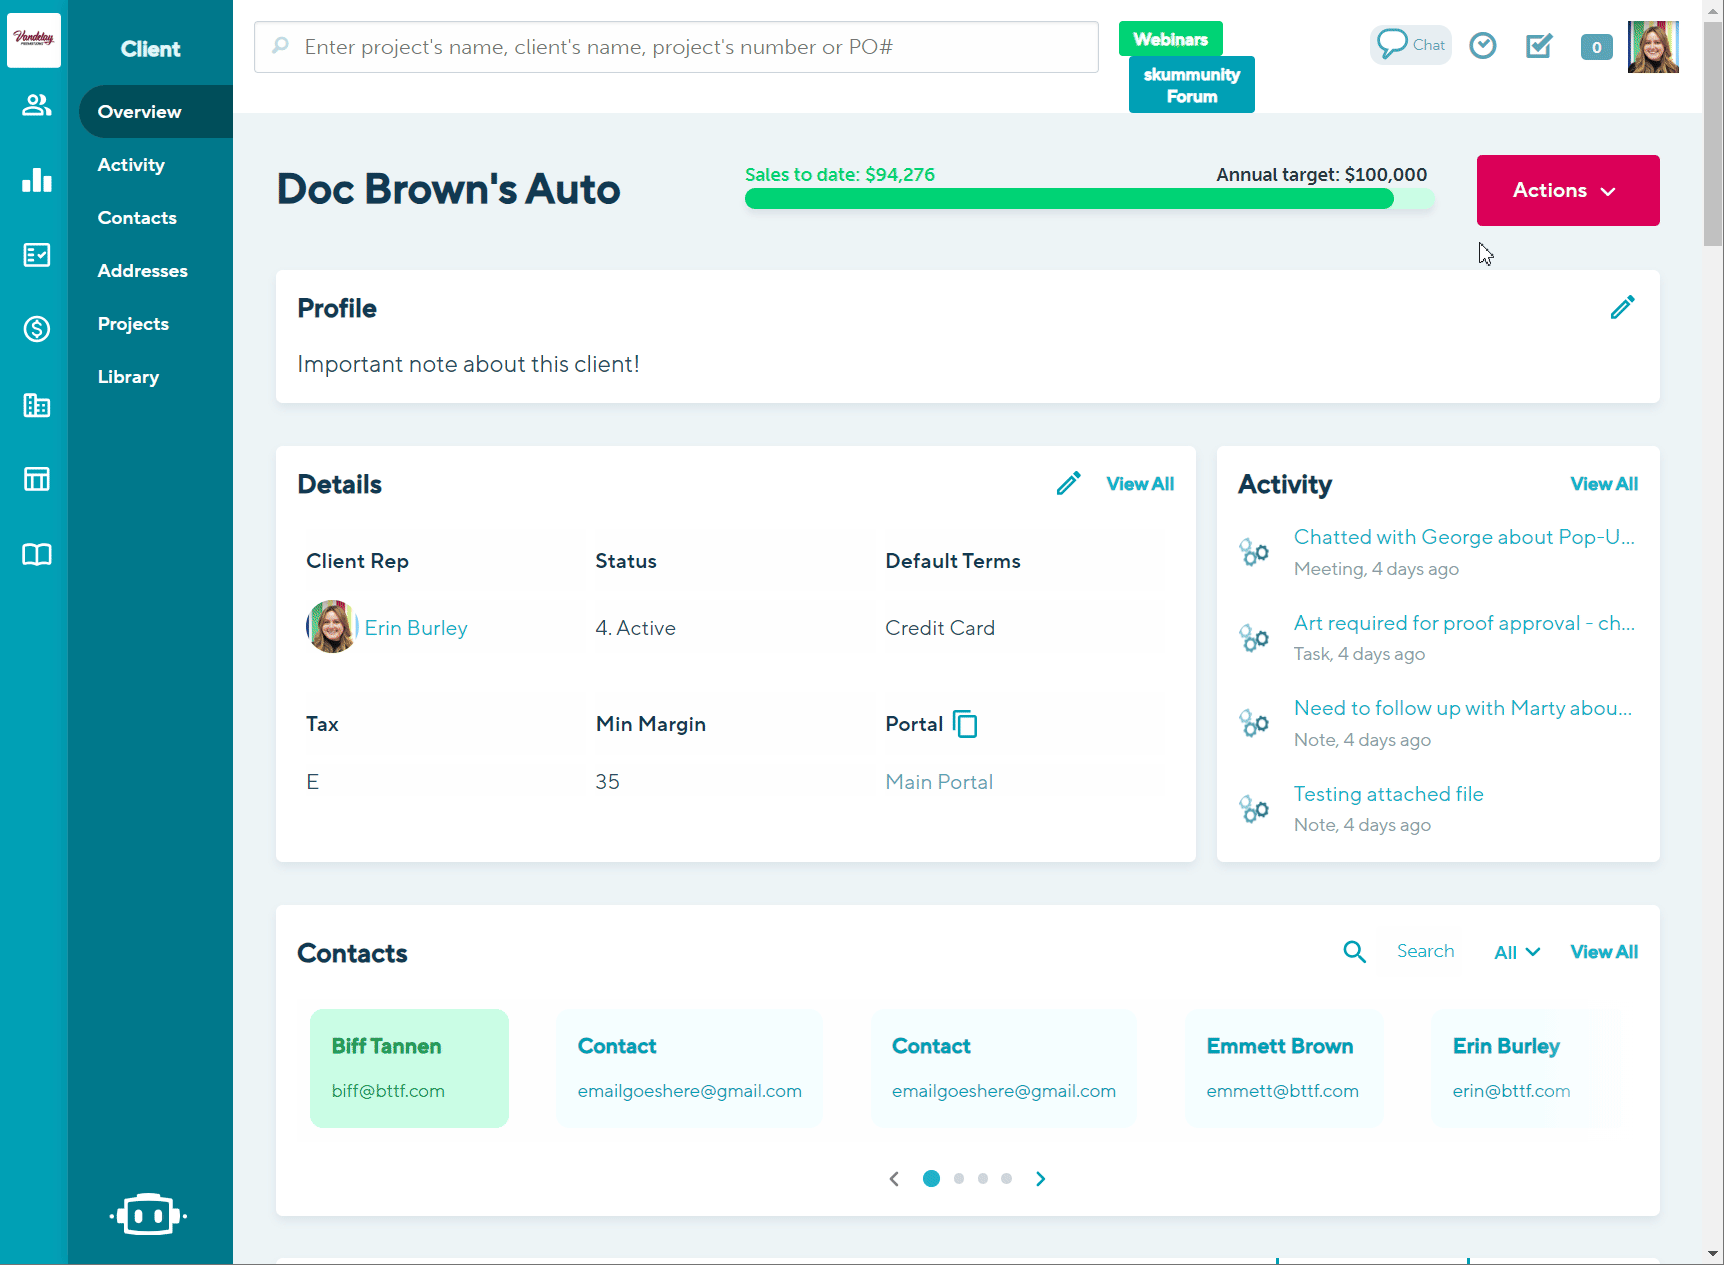The width and height of the screenshot is (1724, 1265).
Task: Click the Details edit pencil icon
Action: (1068, 484)
